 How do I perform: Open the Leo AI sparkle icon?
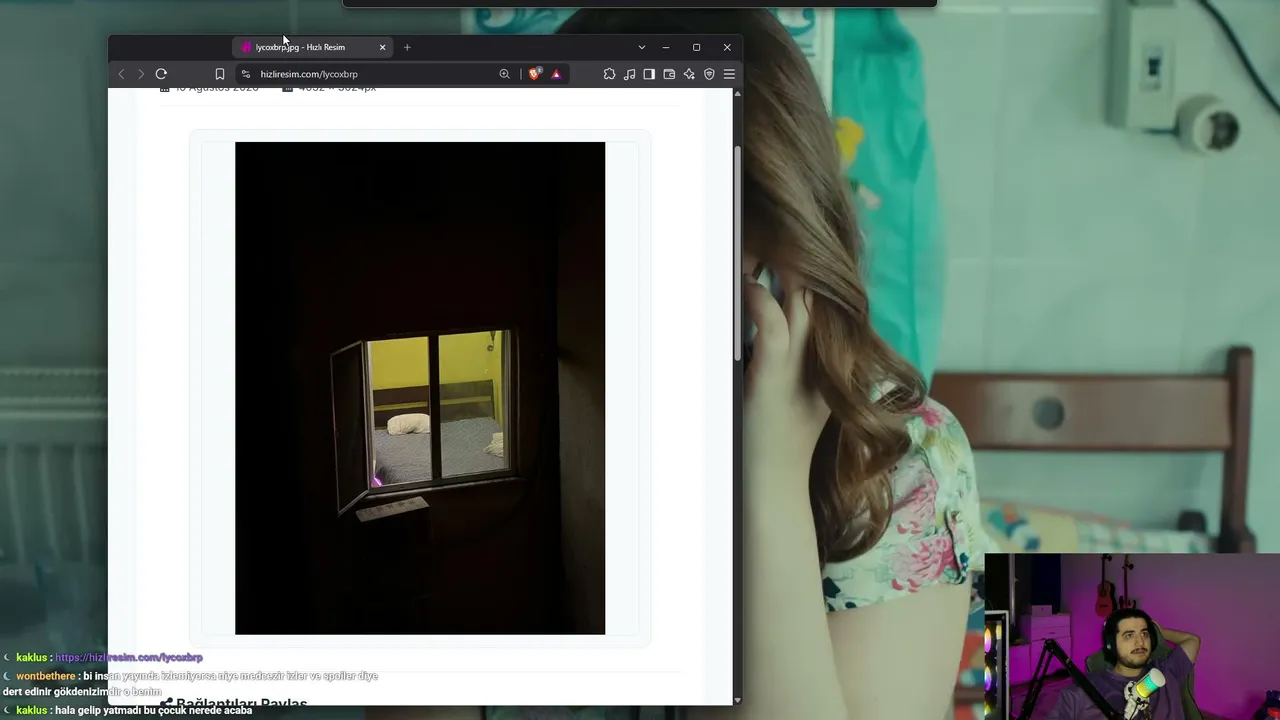coord(689,74)
